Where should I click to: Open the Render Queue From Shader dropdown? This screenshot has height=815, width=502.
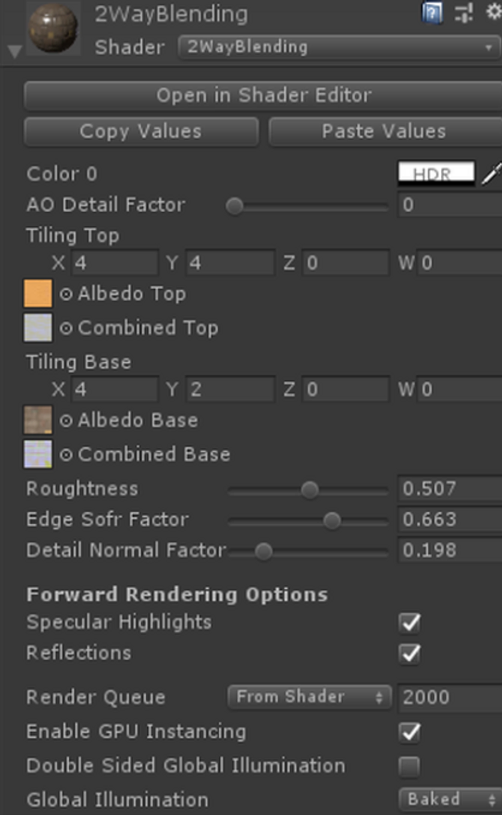[309, 697]
